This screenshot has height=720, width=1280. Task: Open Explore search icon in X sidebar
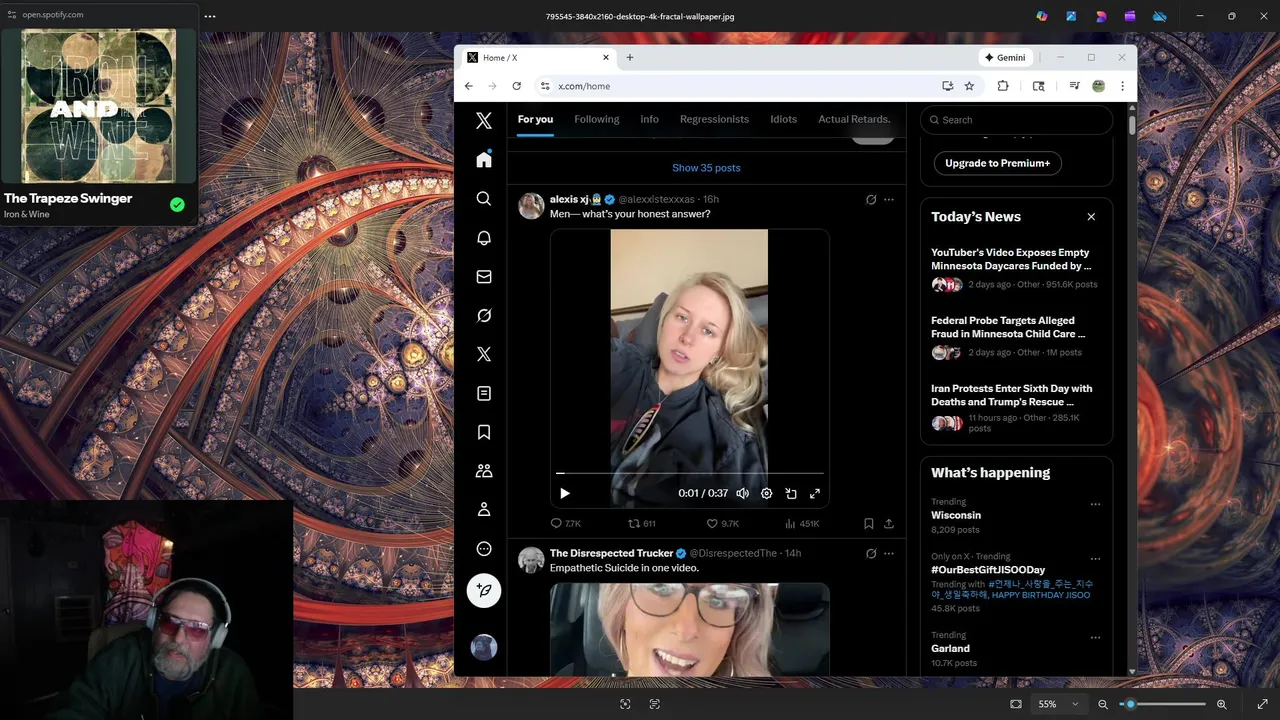[484, 199]
